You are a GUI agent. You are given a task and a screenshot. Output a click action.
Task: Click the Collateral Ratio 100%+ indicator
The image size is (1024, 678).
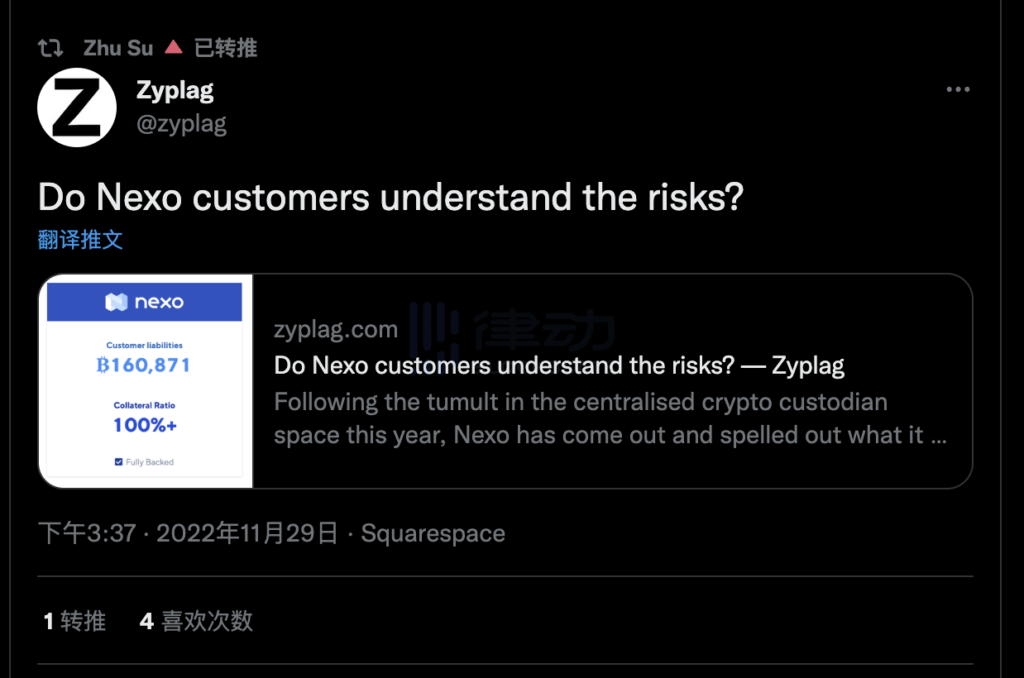pyautogui.click(x=145, y=414)
